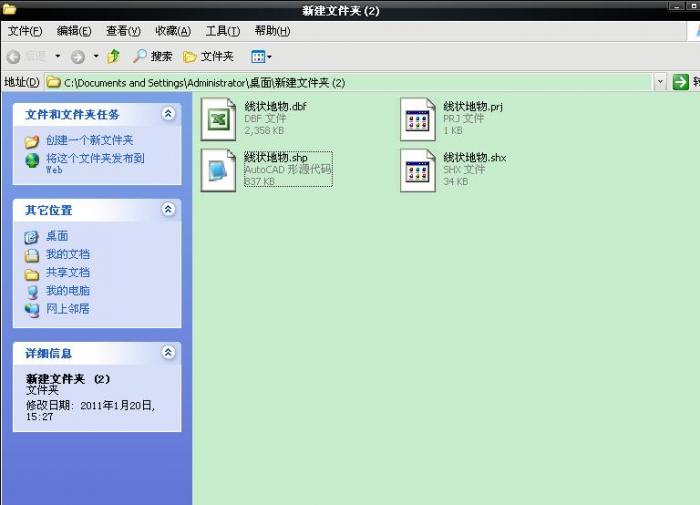Click the address bar path field

pyautogui.click(x=350, y=82)
